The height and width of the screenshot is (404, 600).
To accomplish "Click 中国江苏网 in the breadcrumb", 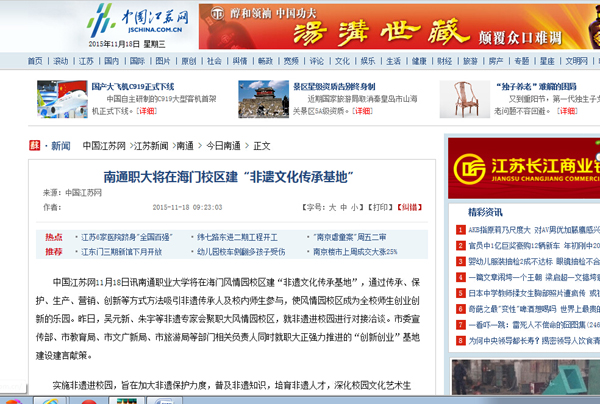I will click(x=104, y=146).
